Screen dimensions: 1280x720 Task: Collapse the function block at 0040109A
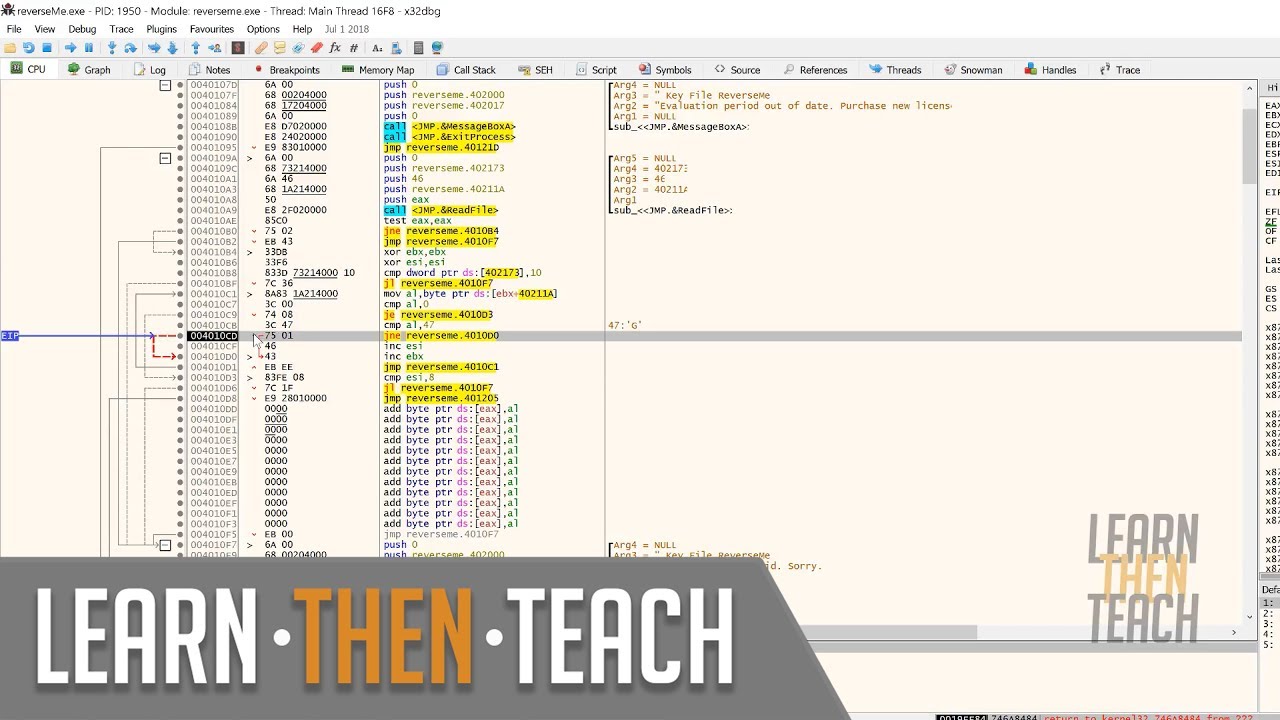click(x=165, y=158)
